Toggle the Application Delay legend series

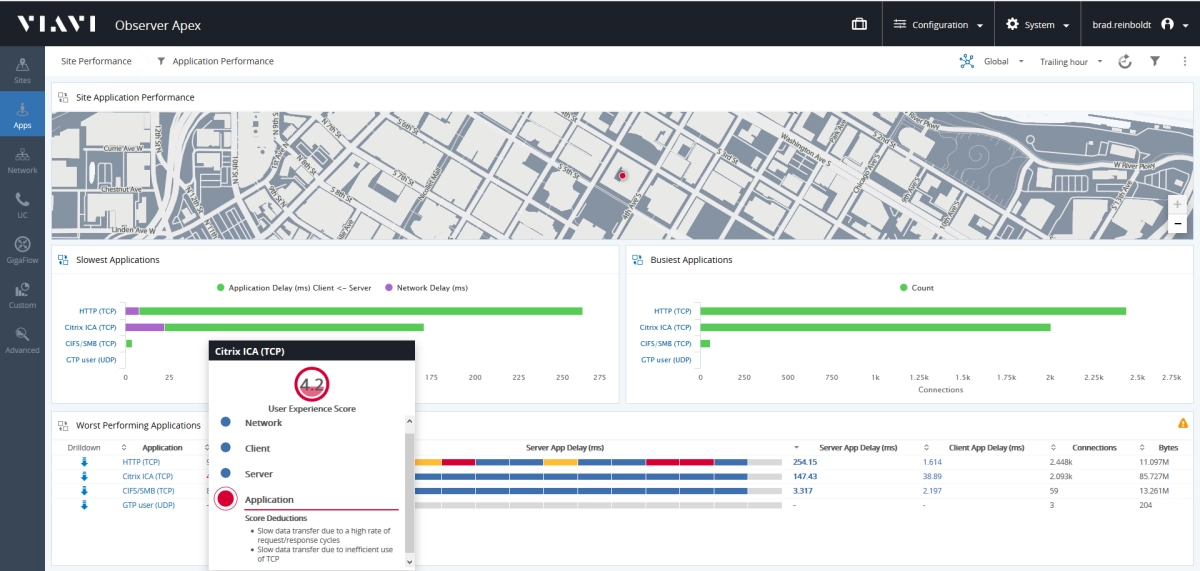[x=294, y=288]
